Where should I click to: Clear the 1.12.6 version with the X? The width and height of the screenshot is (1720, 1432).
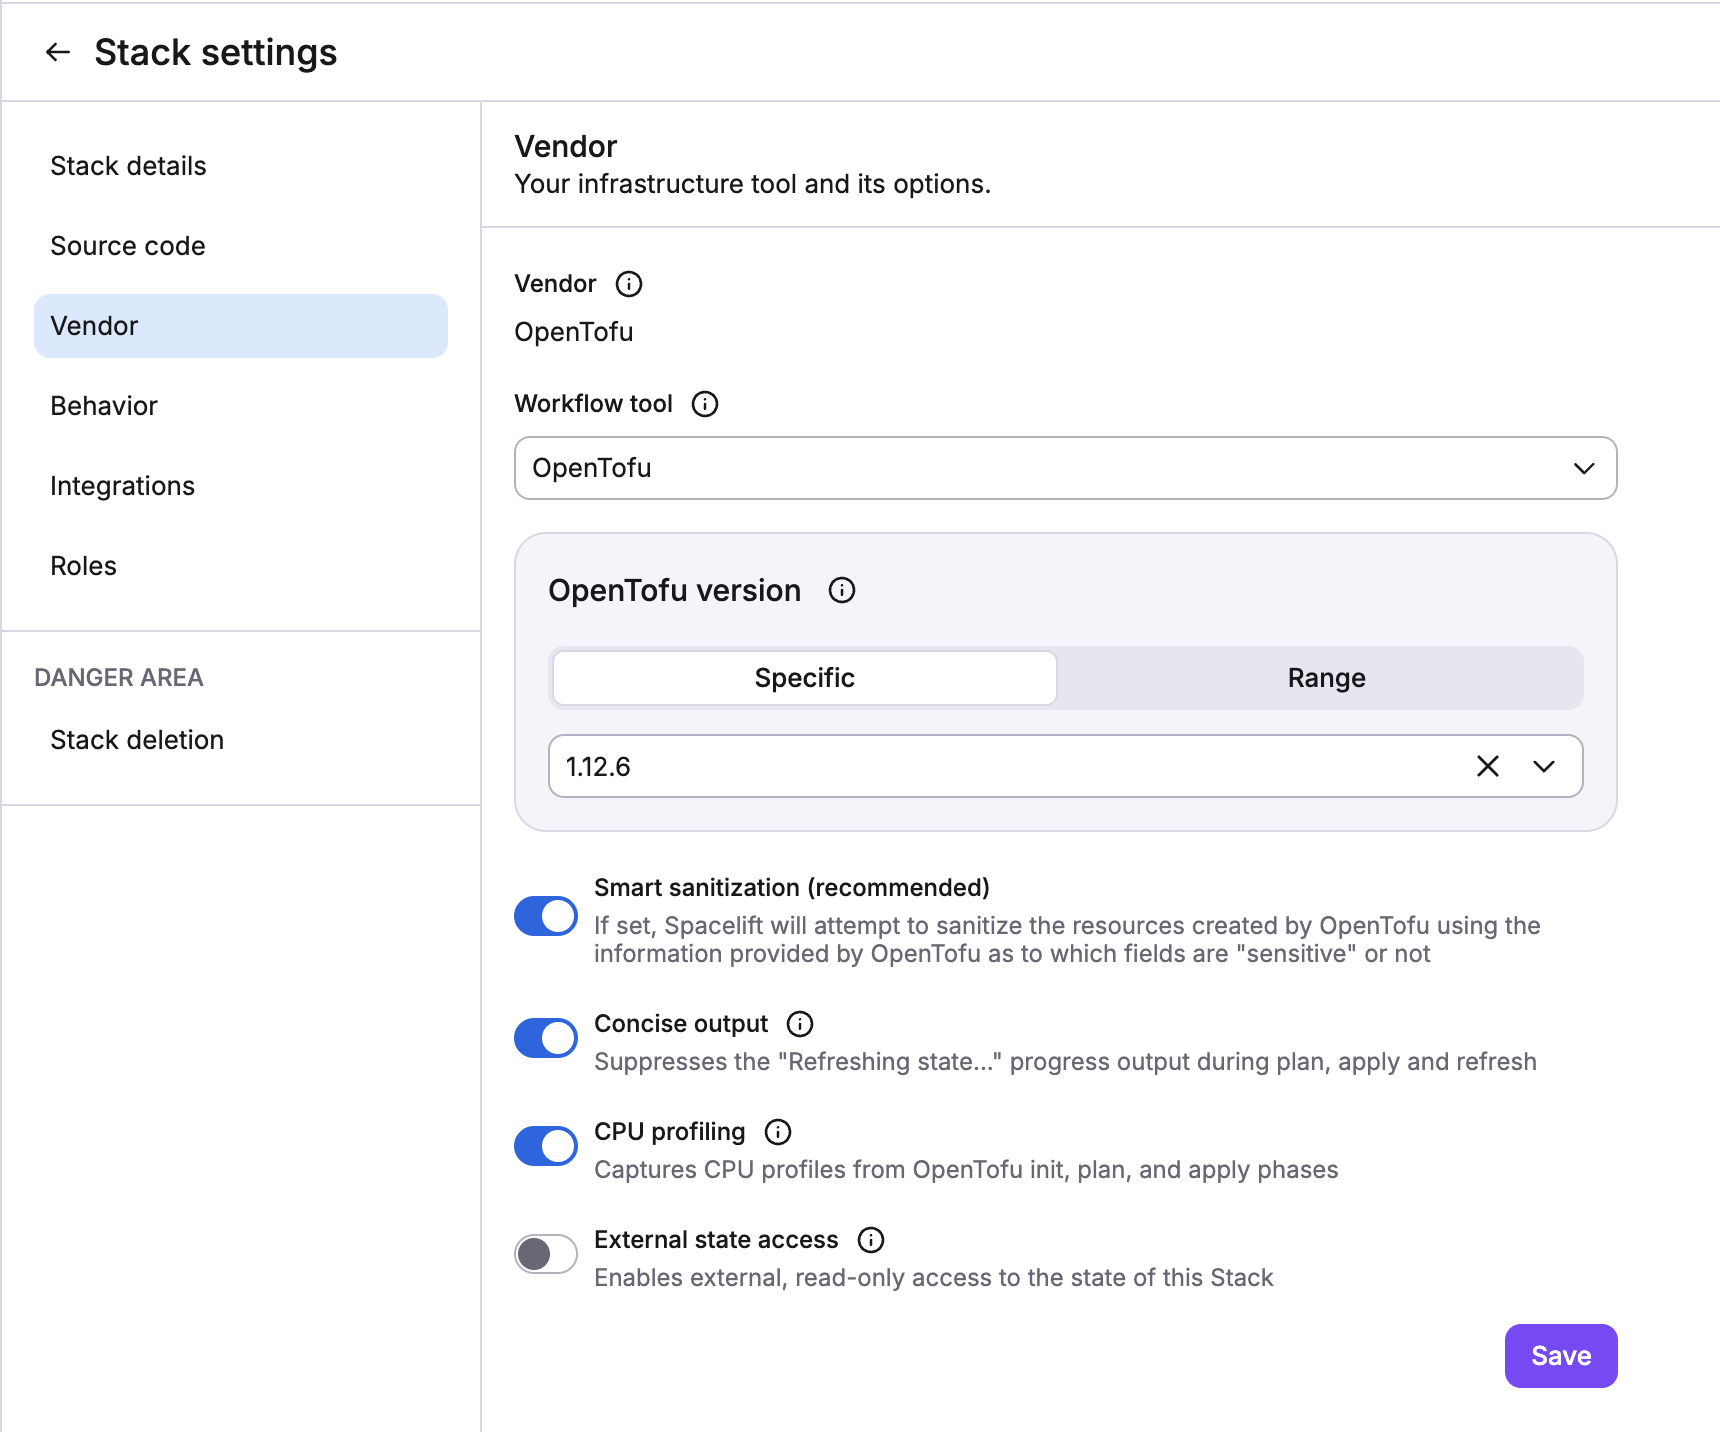pyautogui.click(x=1488, y=766)
